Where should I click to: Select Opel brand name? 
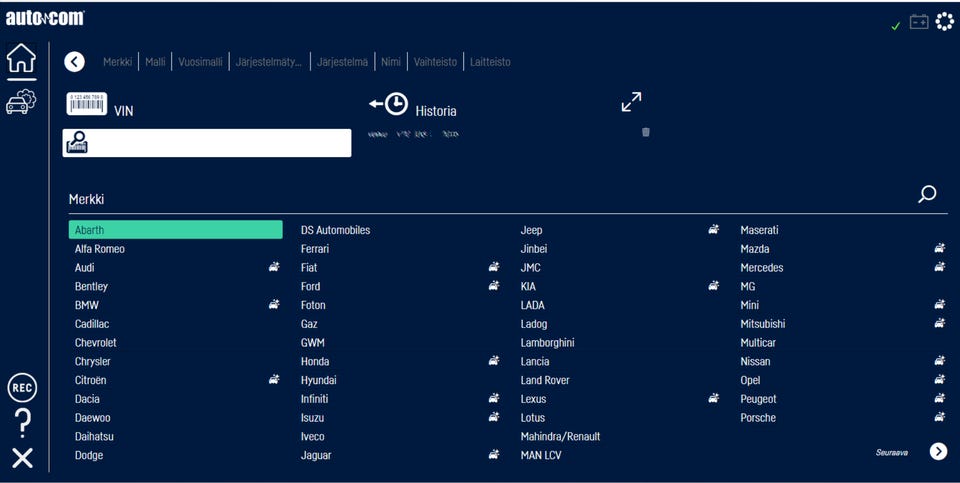click(x=750, y=380)
